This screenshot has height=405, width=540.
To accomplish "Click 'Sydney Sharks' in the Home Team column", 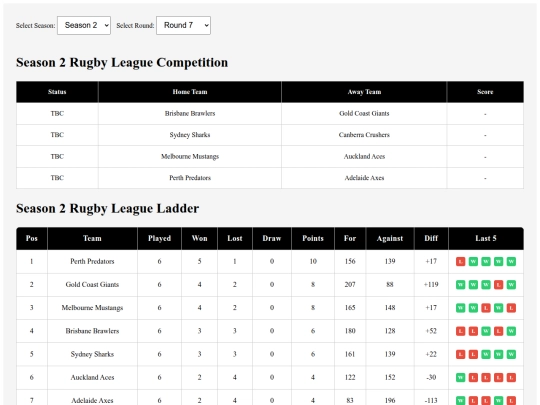I will (190, 135).
